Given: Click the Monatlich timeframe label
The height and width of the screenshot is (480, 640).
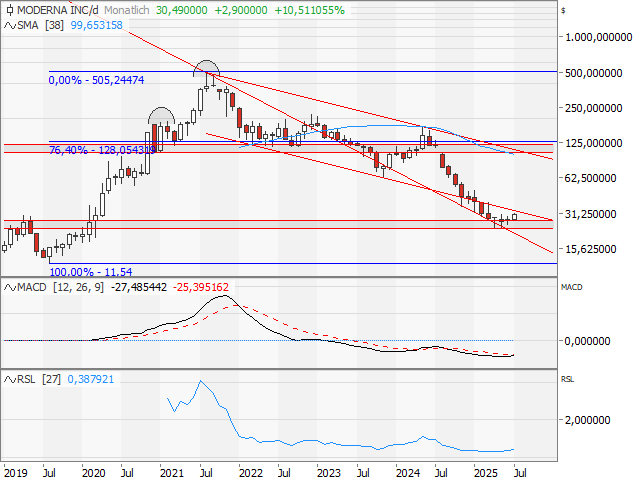Looking at the screenshot, I should click(x=127, y=10).
